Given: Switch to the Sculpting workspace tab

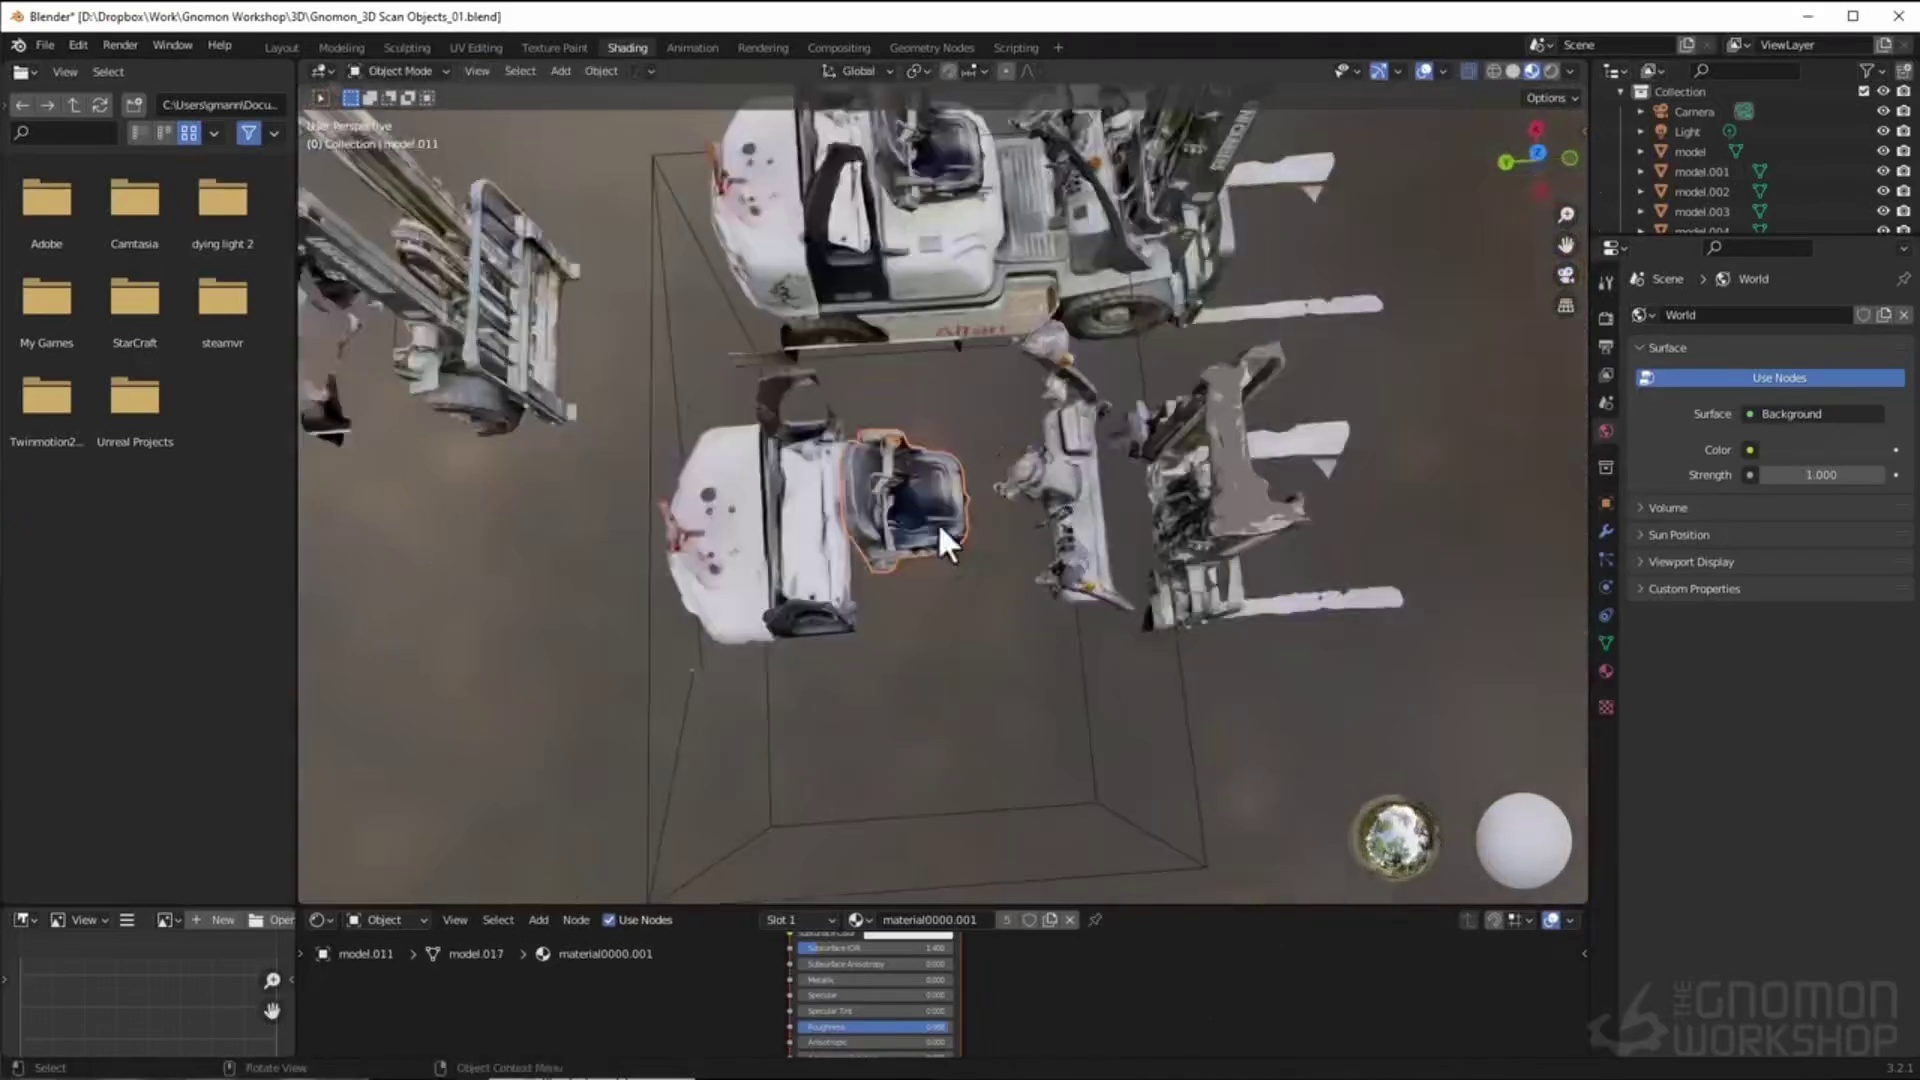Looking at the screenshot, I should click(x=406, y=48).
